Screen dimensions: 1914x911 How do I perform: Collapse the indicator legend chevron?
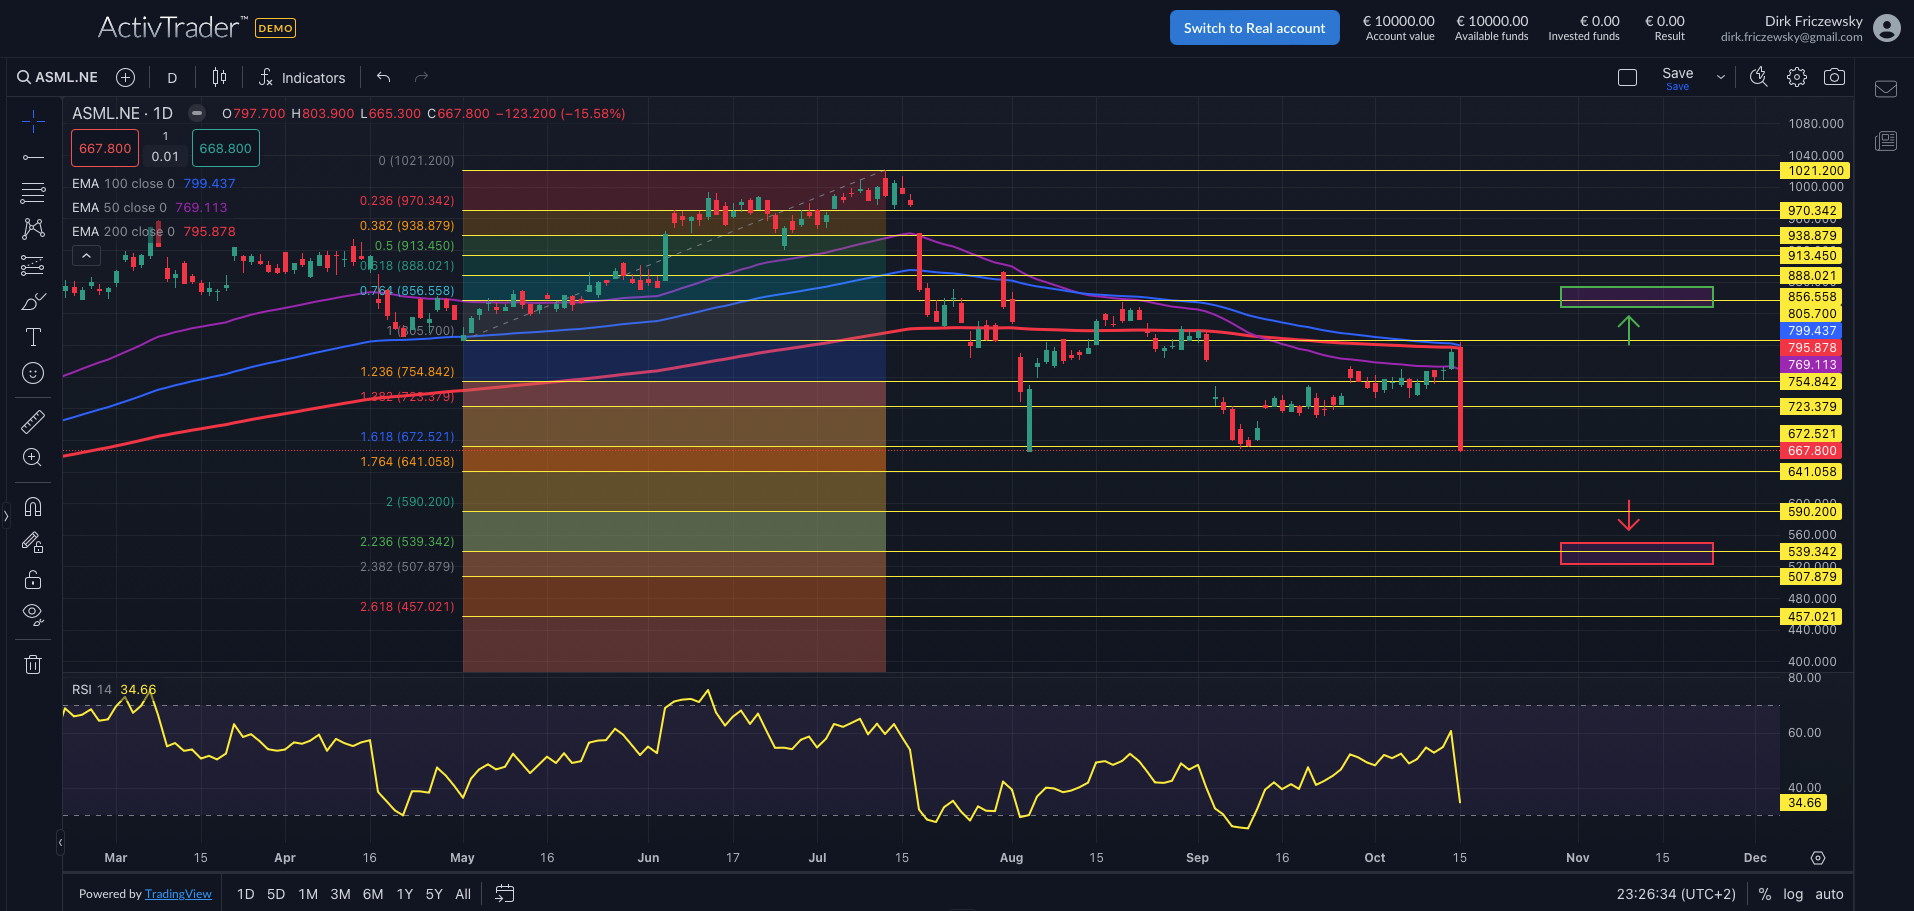coord(87,256)
